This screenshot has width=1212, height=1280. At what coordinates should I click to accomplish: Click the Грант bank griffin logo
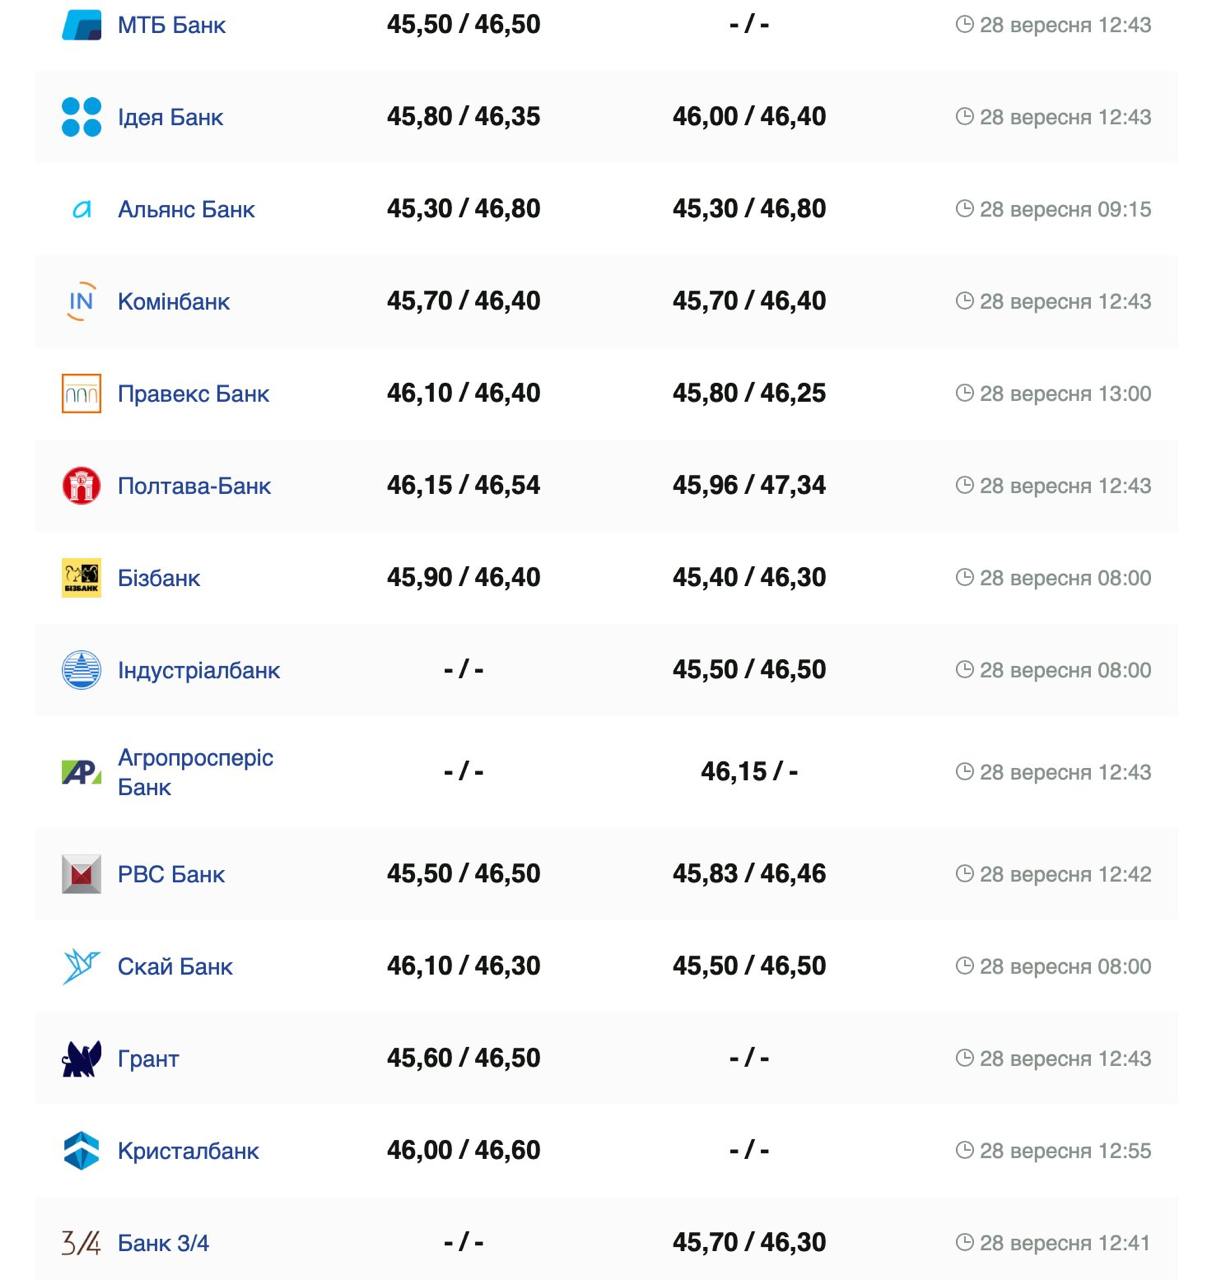[81, 1058]
